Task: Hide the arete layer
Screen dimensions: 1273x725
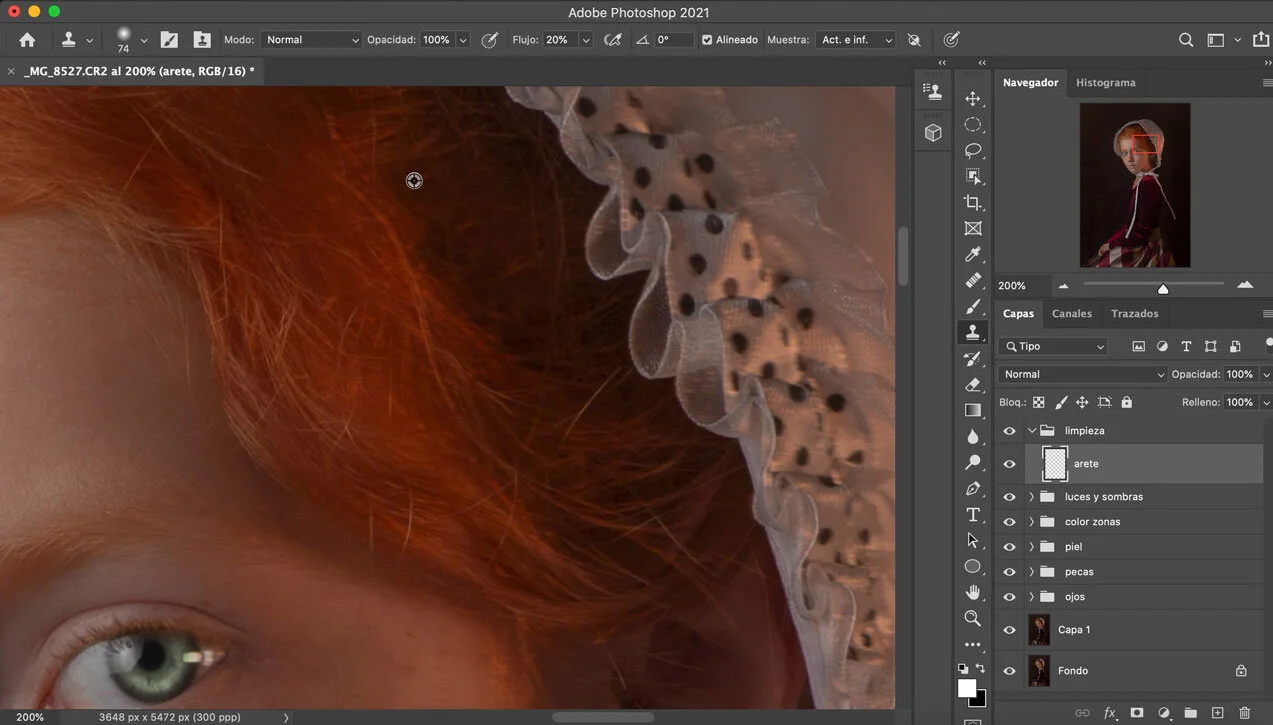Action: [x=1009, y=464]
